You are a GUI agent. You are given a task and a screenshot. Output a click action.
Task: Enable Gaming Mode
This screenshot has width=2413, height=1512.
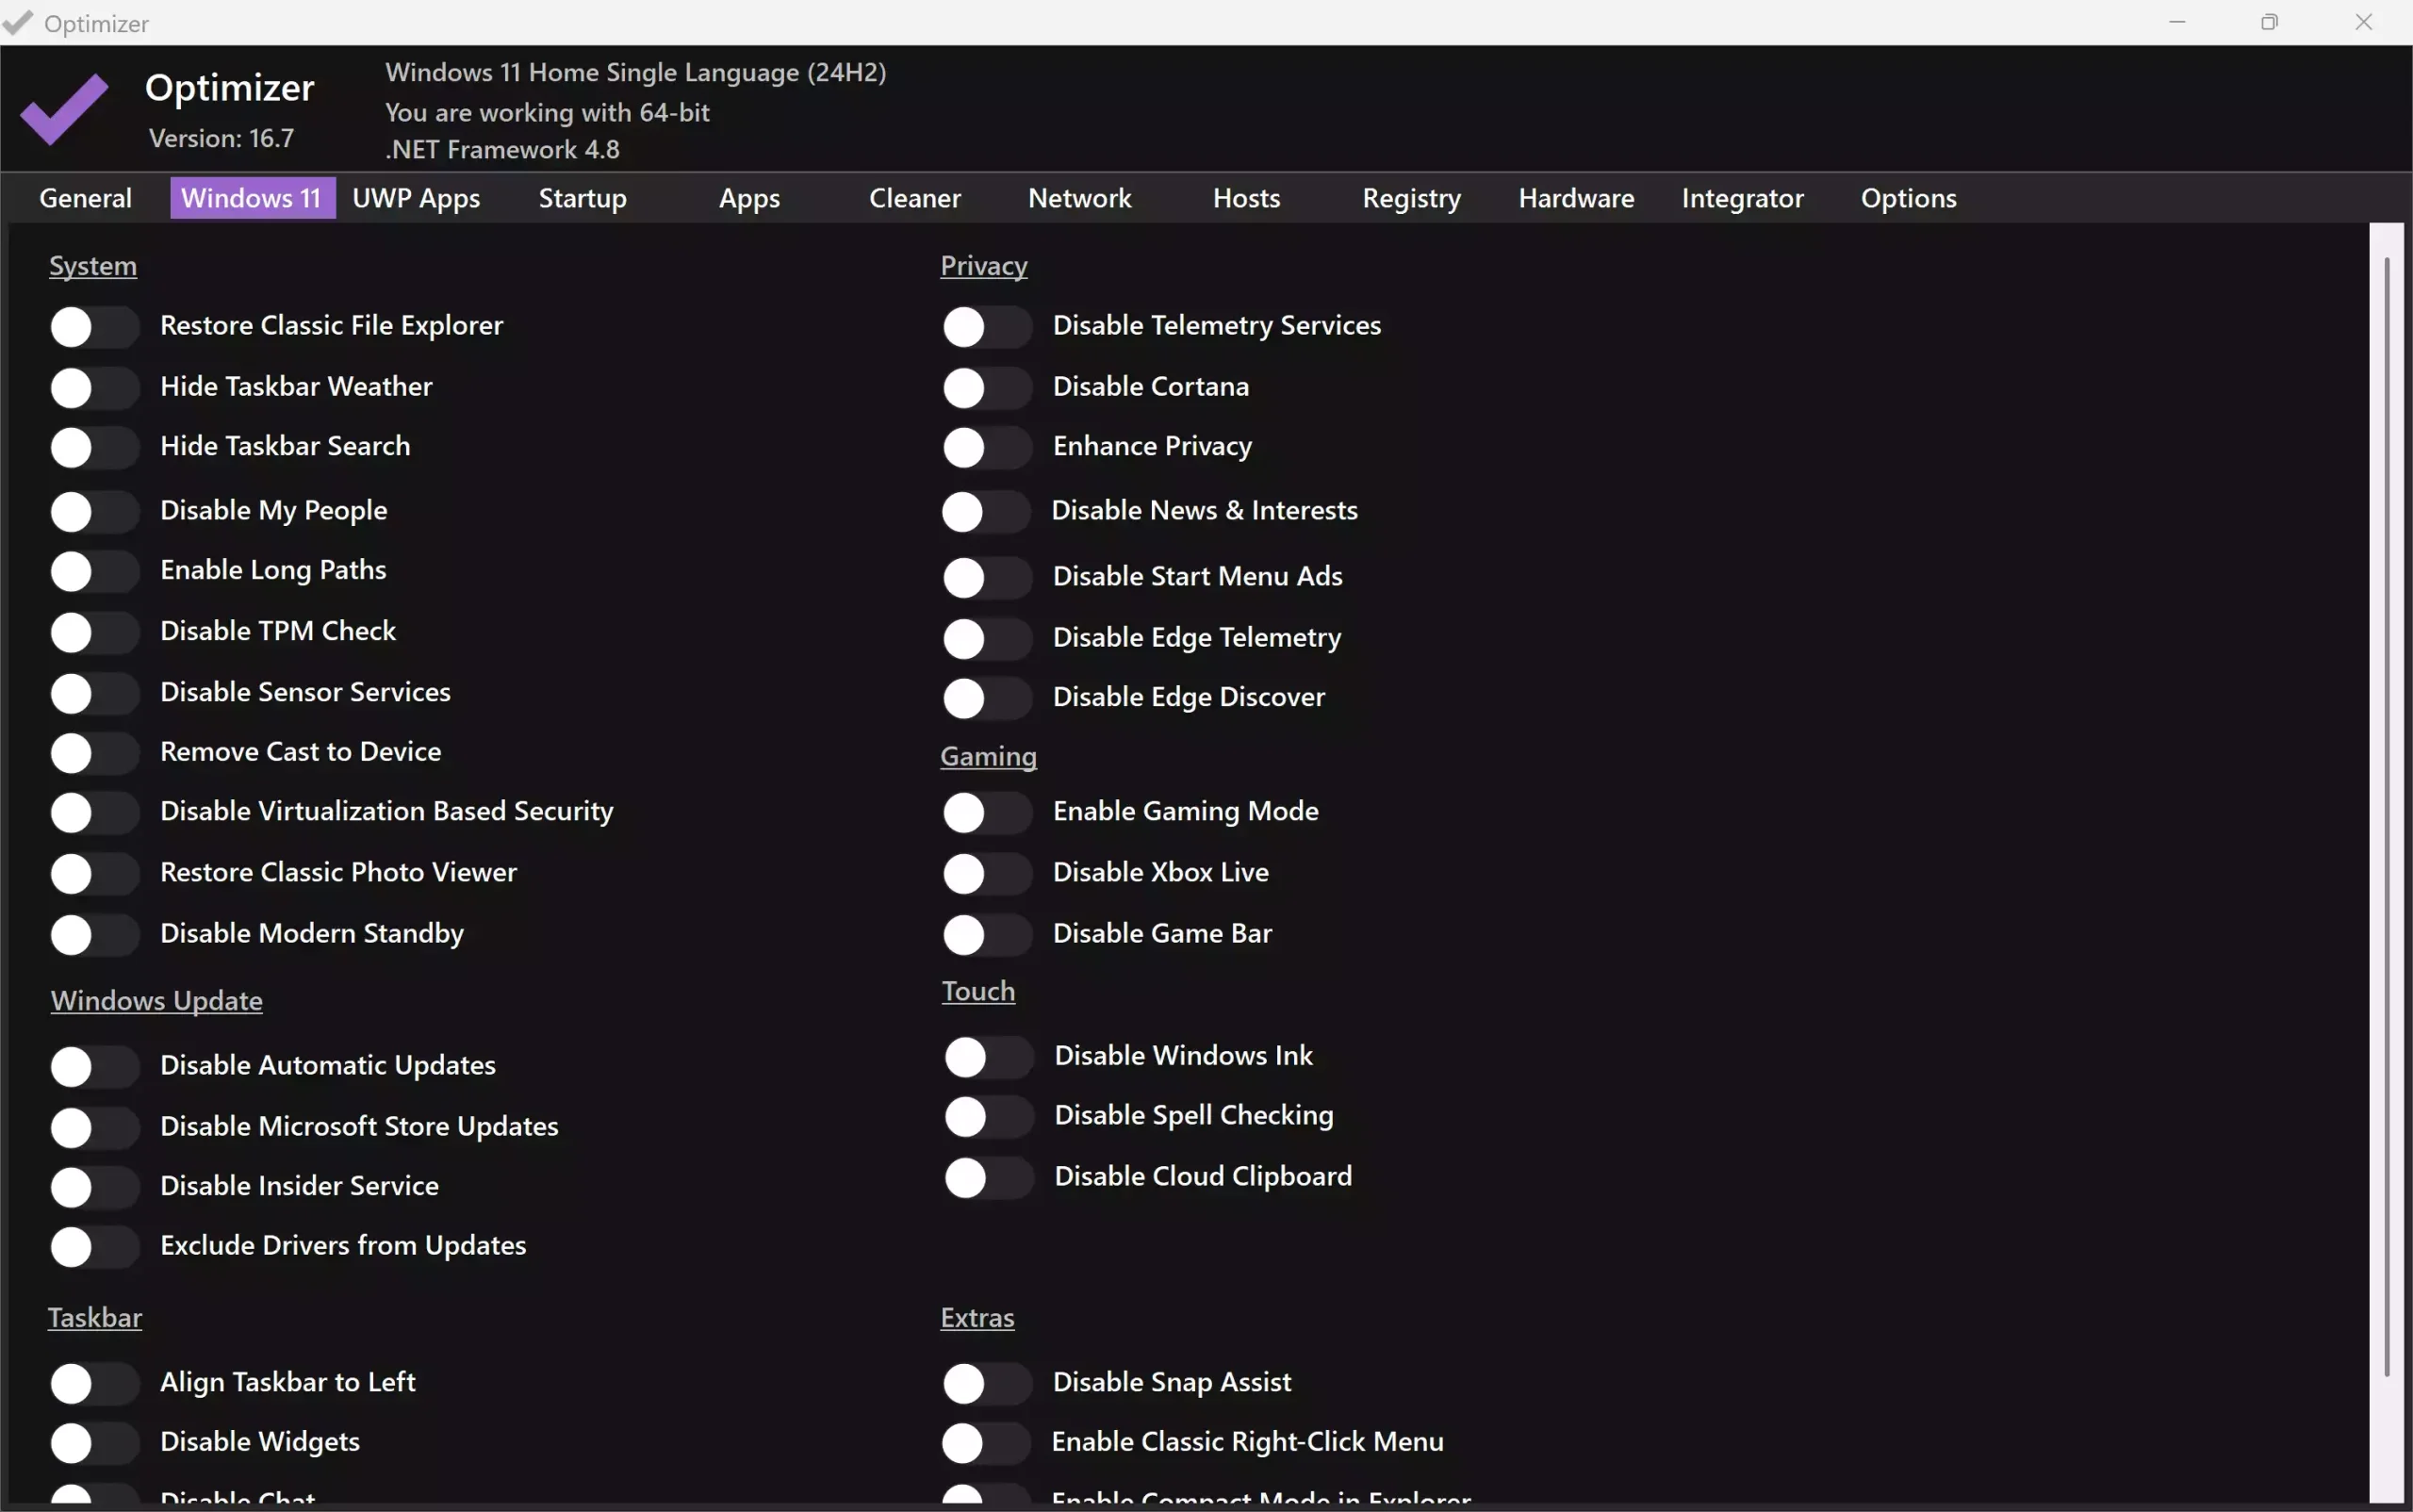[x=986, y=812]
